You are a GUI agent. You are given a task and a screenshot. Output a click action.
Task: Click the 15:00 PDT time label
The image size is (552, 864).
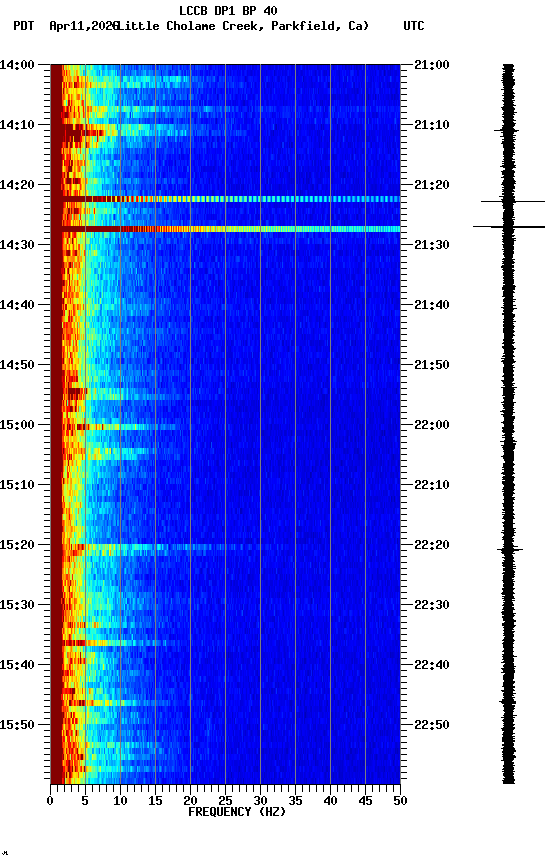pos(17,425)
